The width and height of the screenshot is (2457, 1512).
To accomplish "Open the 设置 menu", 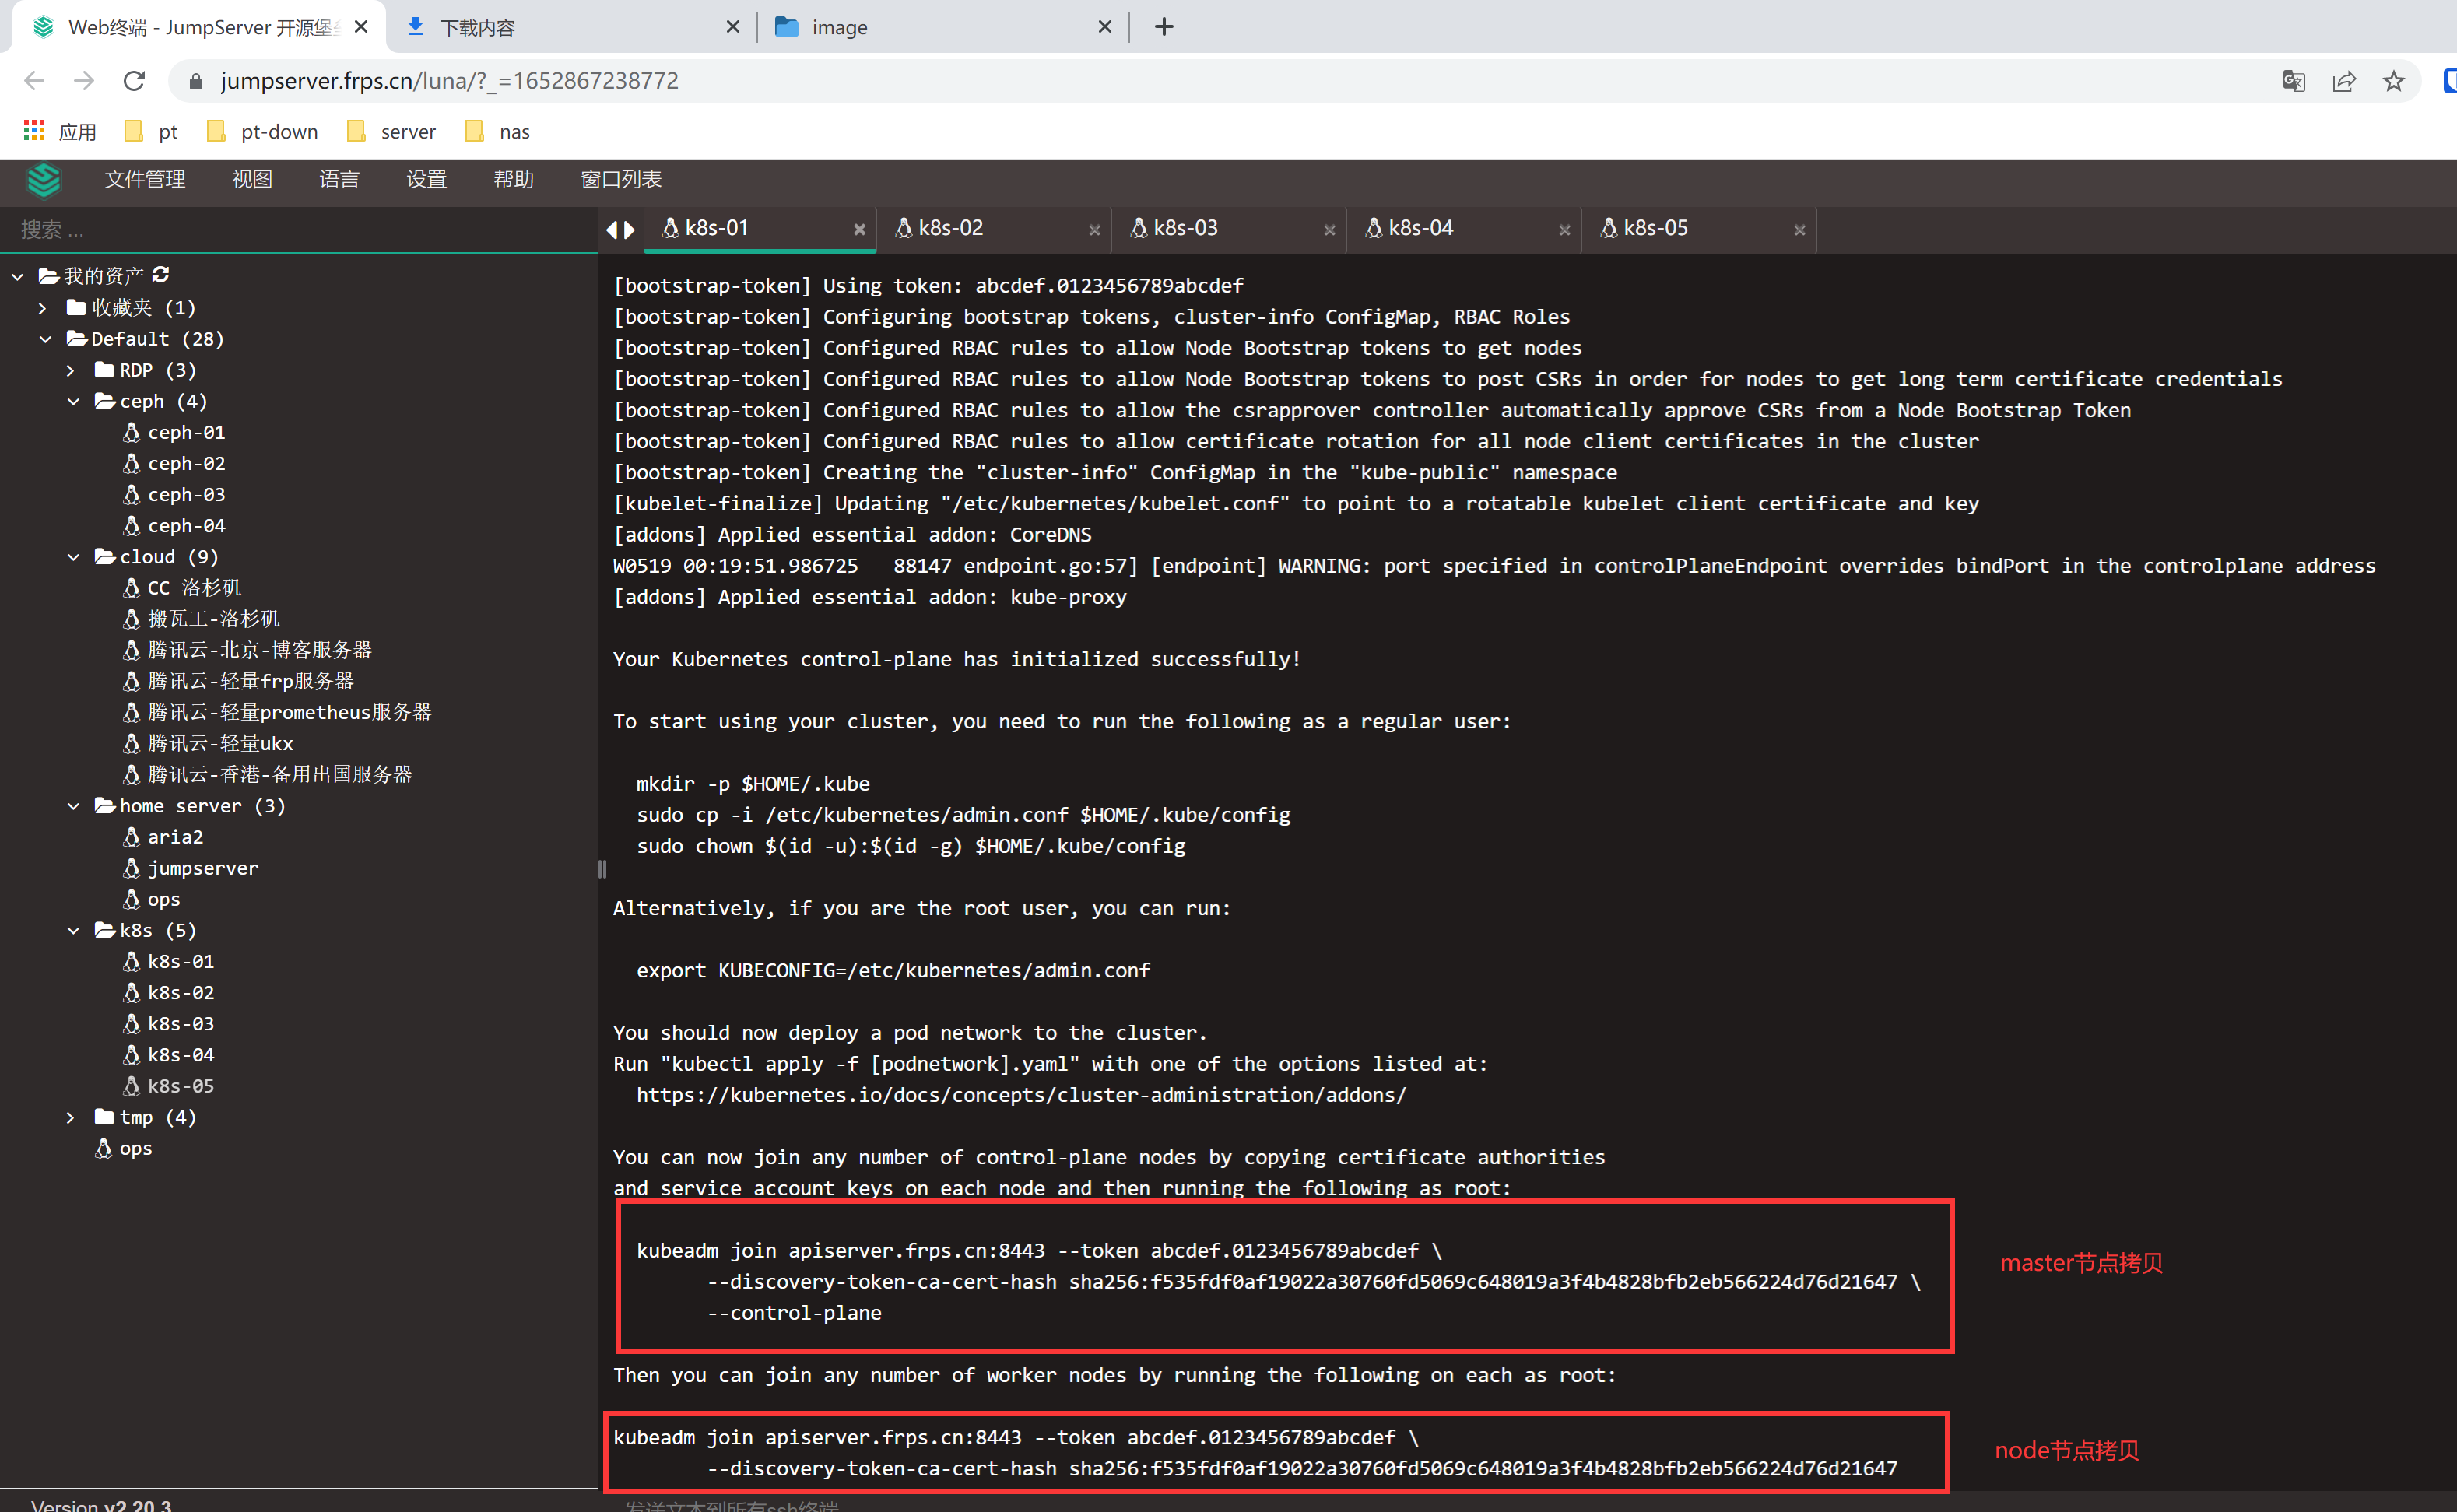I will (x=426, y=179).
